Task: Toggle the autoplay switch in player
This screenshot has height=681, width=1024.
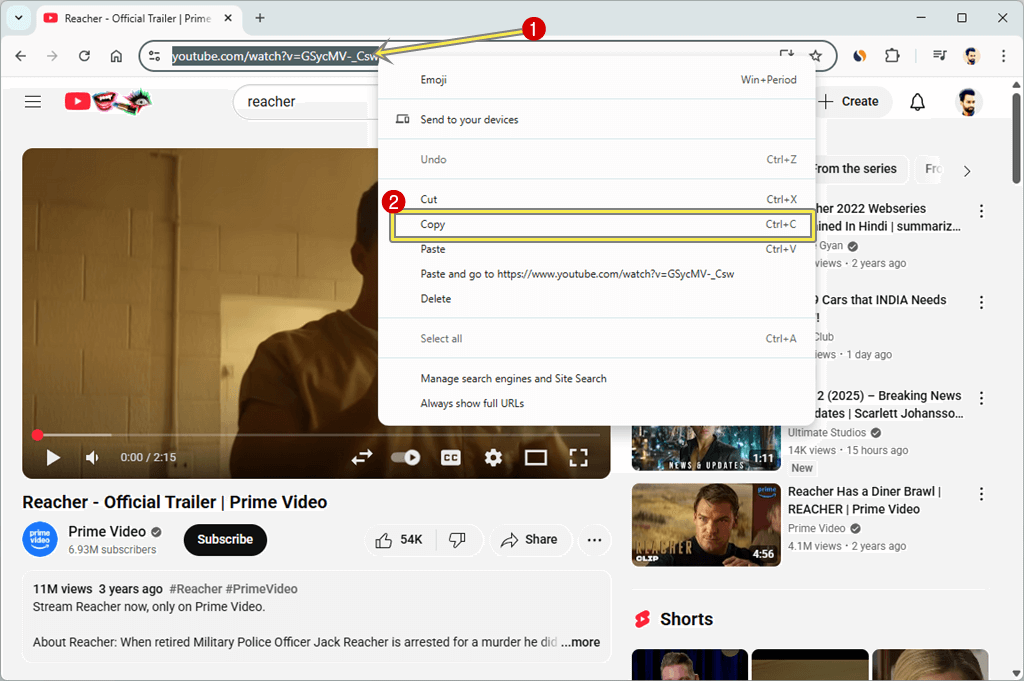Action: (406, 458)
